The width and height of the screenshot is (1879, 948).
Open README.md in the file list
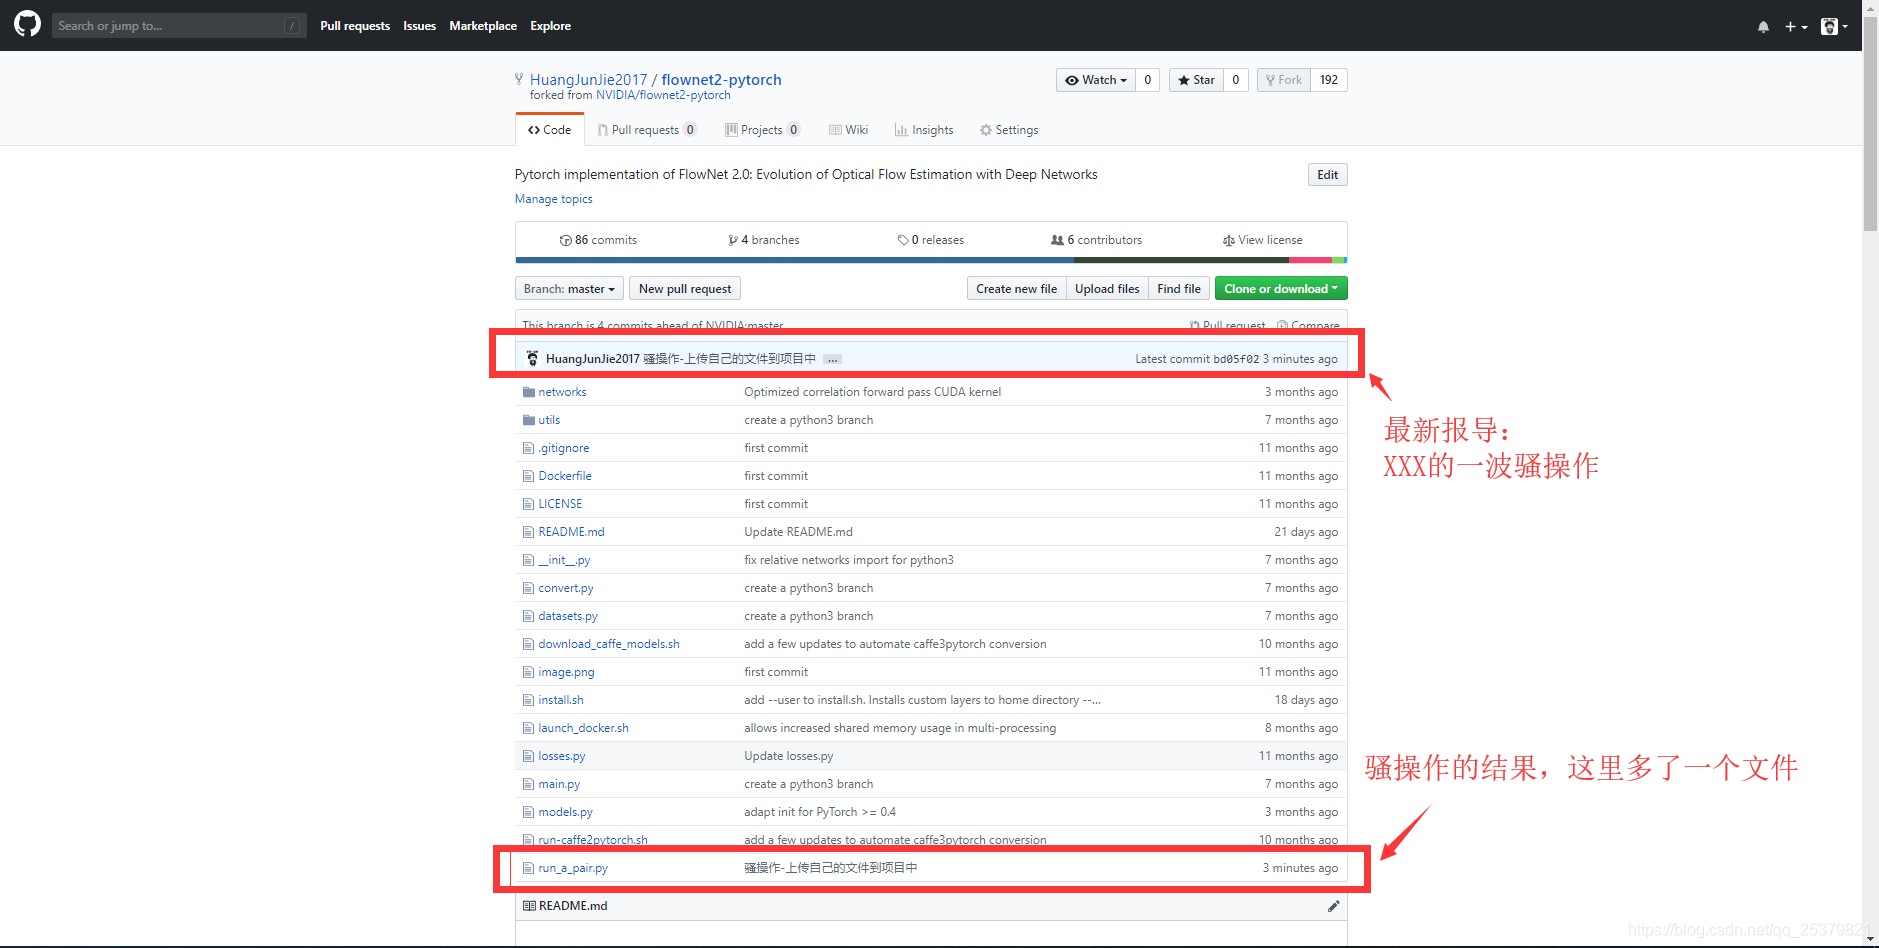[571, 532]
